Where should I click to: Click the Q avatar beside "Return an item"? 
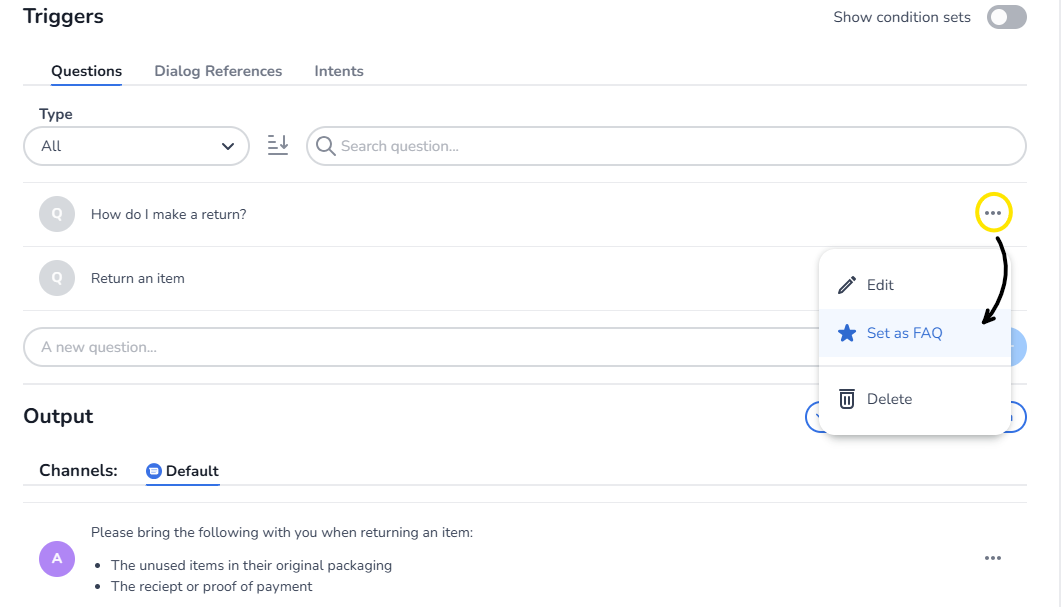pyautogui.click(x=57, y=278)
